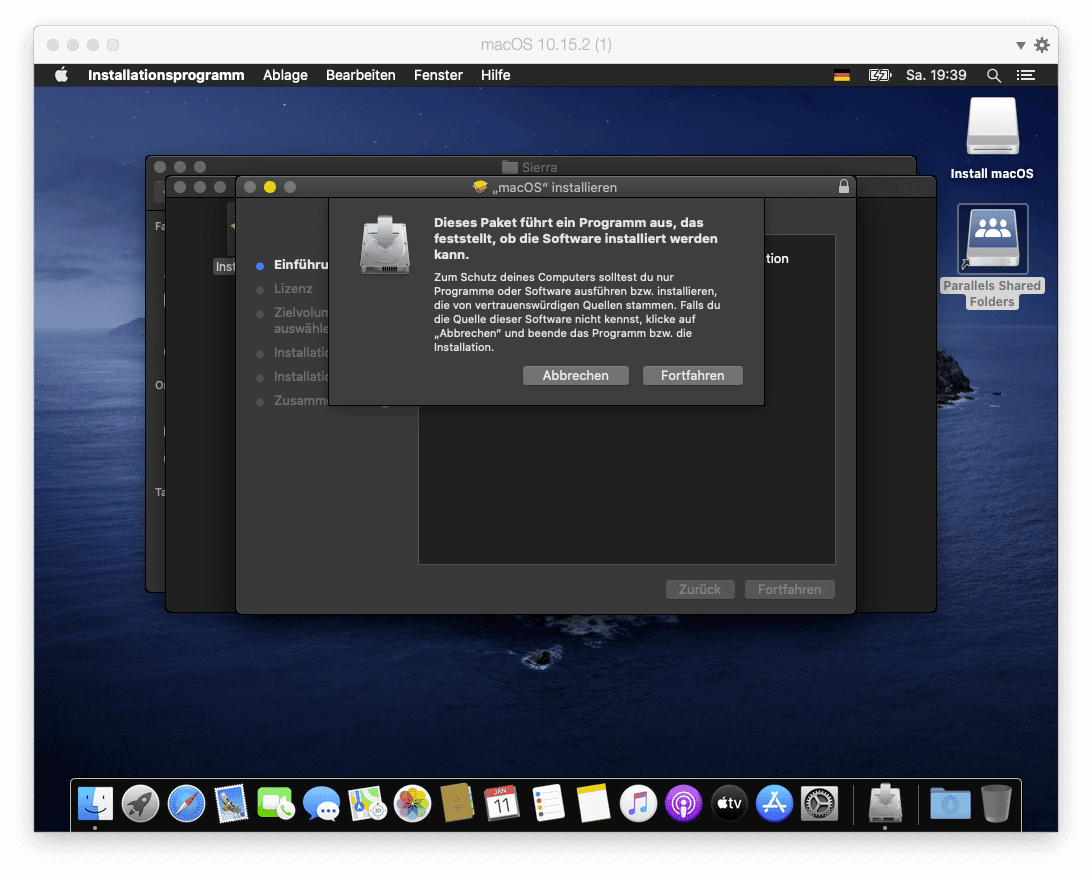Screen dimensions: 1092x874
Task: Open Spotlight search magnifier in menu bar
Action: 993,75
